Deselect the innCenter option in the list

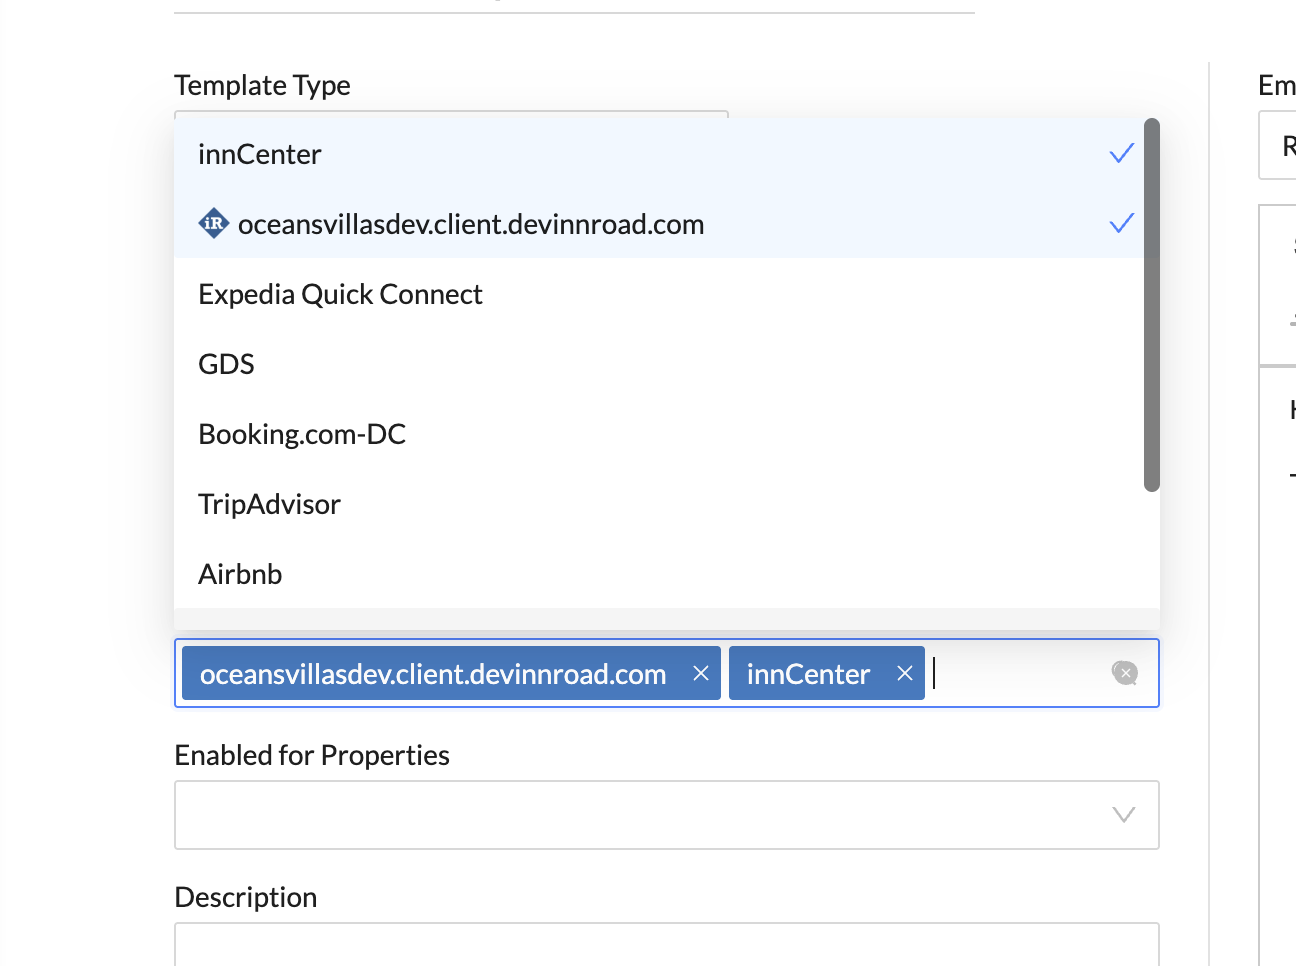point(660,154)
